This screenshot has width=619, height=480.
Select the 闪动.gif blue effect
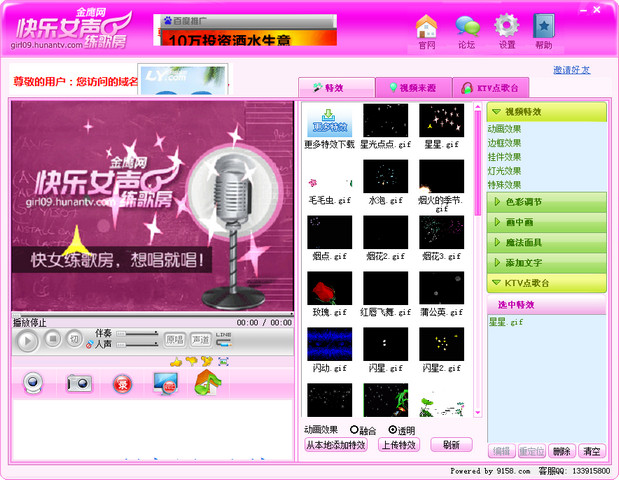point(329,344)
